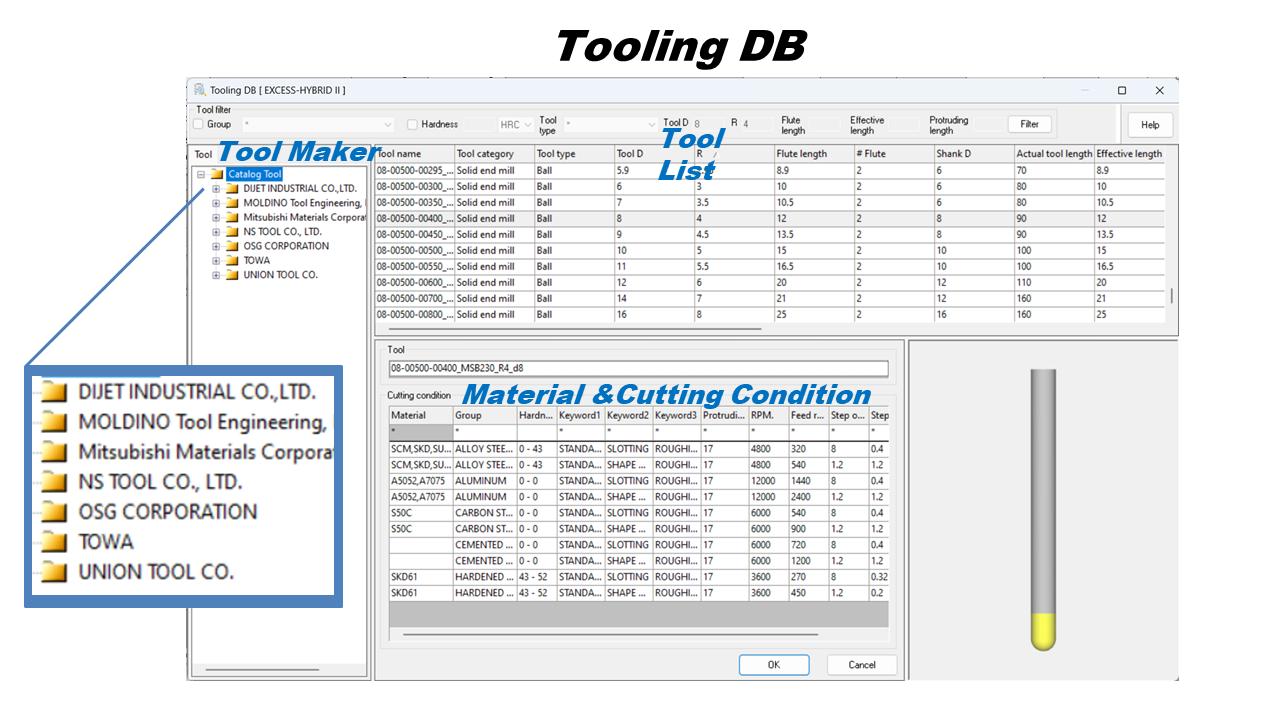Select OSG CORPORATION in the tree
This screenshot has width=1280, height=720.
(x=286, y=246)
